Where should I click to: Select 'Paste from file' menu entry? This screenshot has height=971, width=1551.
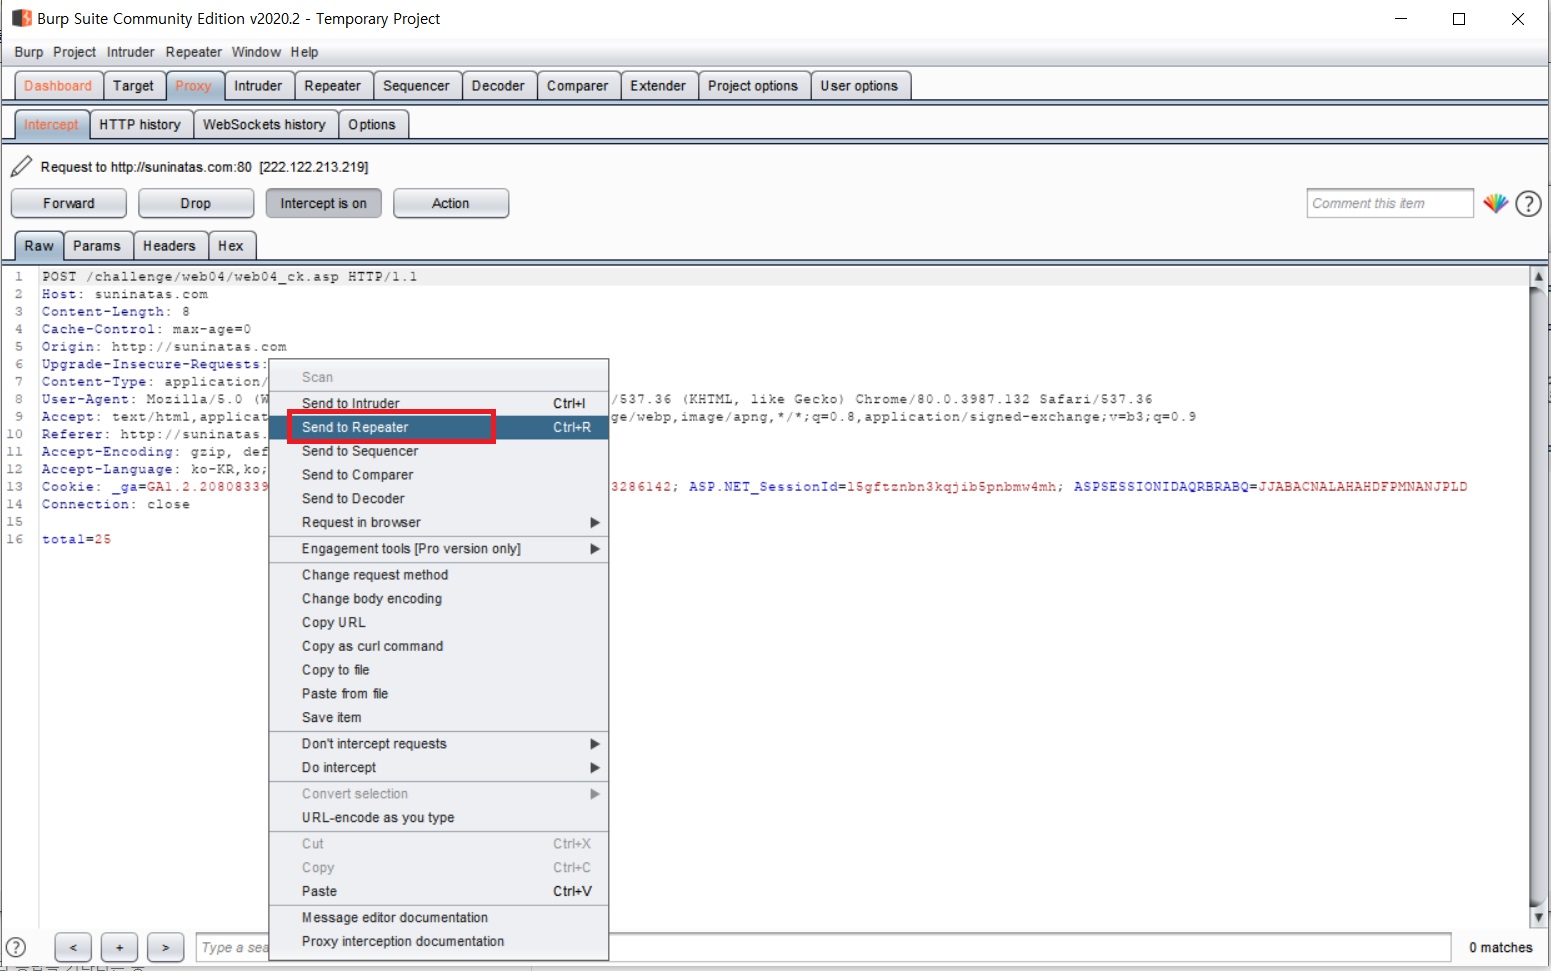point(439,693)
